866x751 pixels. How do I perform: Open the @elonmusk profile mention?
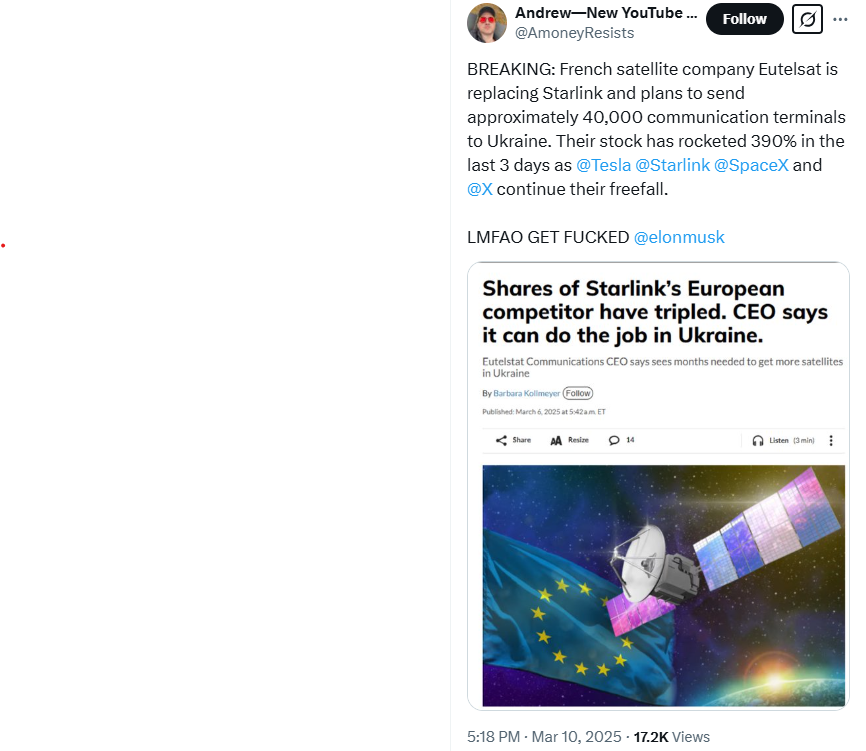[x=679, y=237]
